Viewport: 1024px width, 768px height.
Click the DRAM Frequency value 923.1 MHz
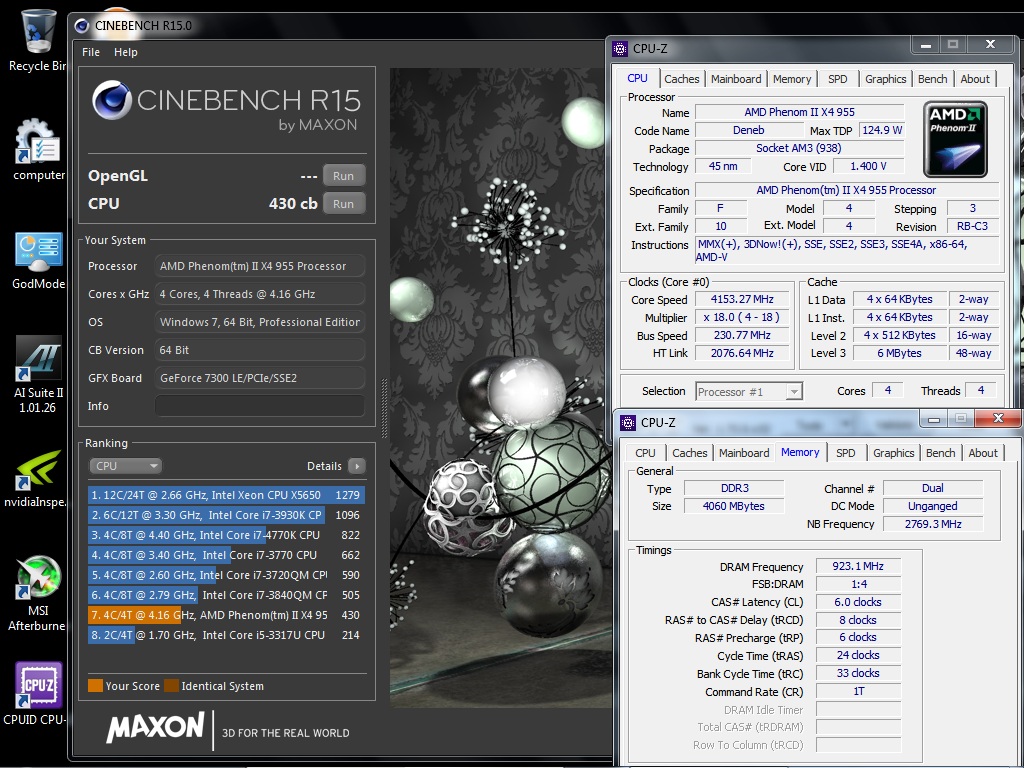point(858,566)
